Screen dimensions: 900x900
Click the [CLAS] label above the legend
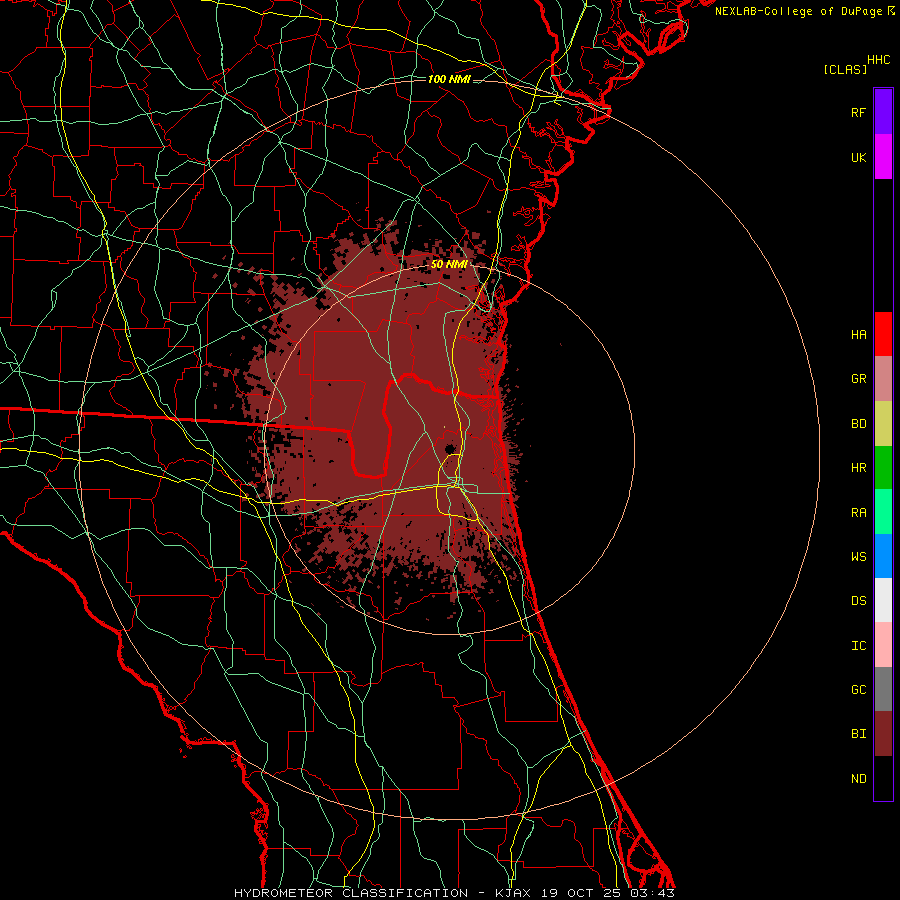pos(845,69)
